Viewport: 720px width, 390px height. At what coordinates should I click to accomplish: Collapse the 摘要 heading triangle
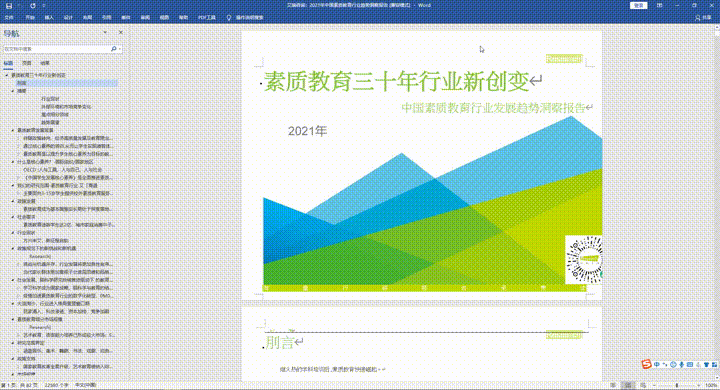click(13, 91)
